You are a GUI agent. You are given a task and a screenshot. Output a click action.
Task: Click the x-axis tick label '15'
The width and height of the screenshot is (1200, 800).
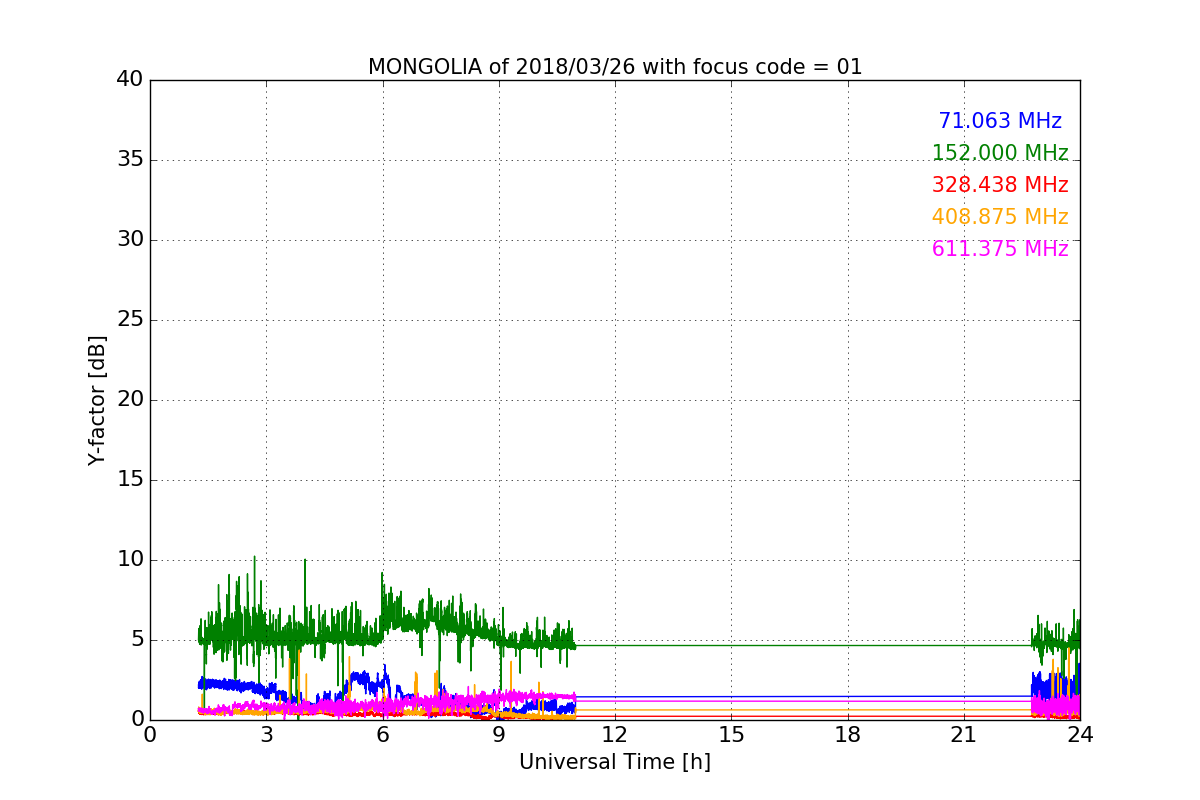(731, 734)
